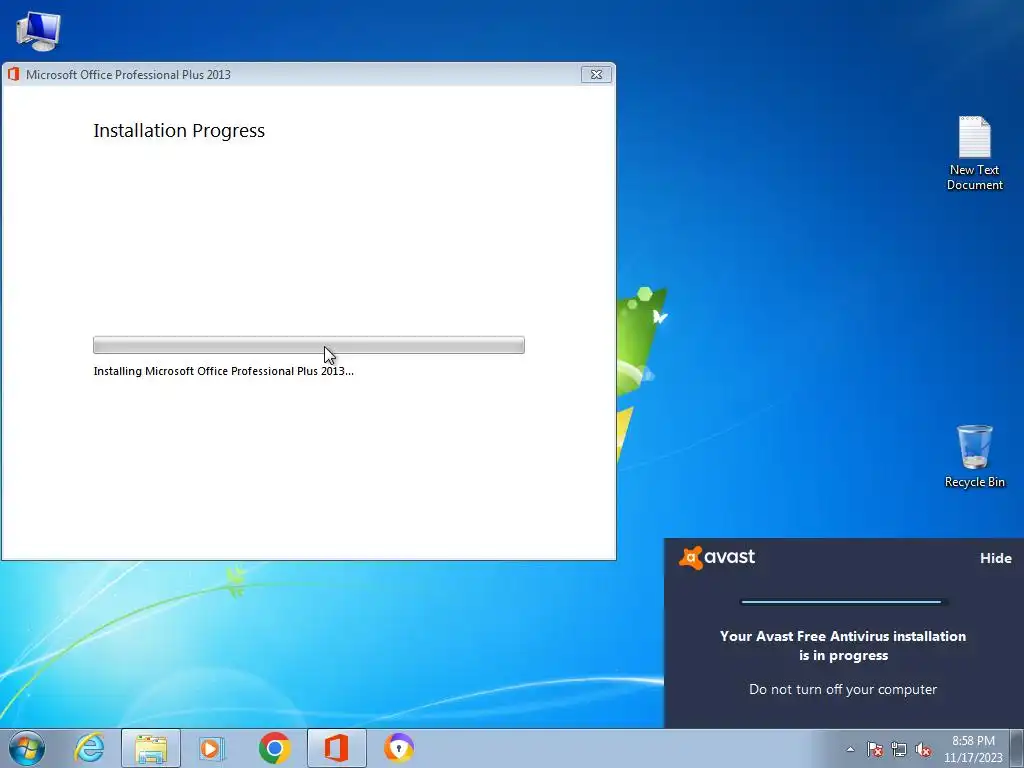Open Windows Media Player taskbar icon
This screenshot has width=1024, height=768.
212,748
